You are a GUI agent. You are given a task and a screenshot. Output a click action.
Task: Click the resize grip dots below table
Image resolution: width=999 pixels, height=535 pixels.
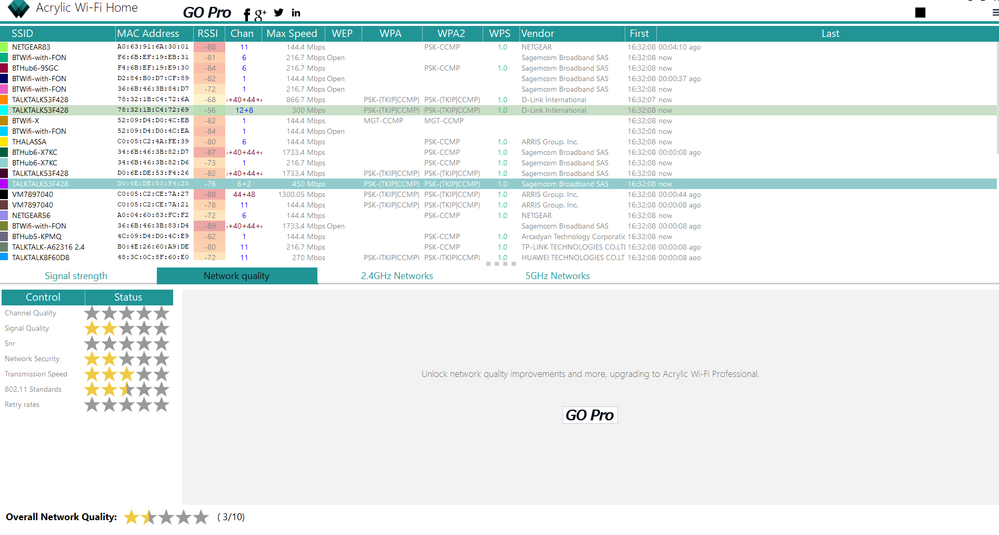click(x=500, y=264)
